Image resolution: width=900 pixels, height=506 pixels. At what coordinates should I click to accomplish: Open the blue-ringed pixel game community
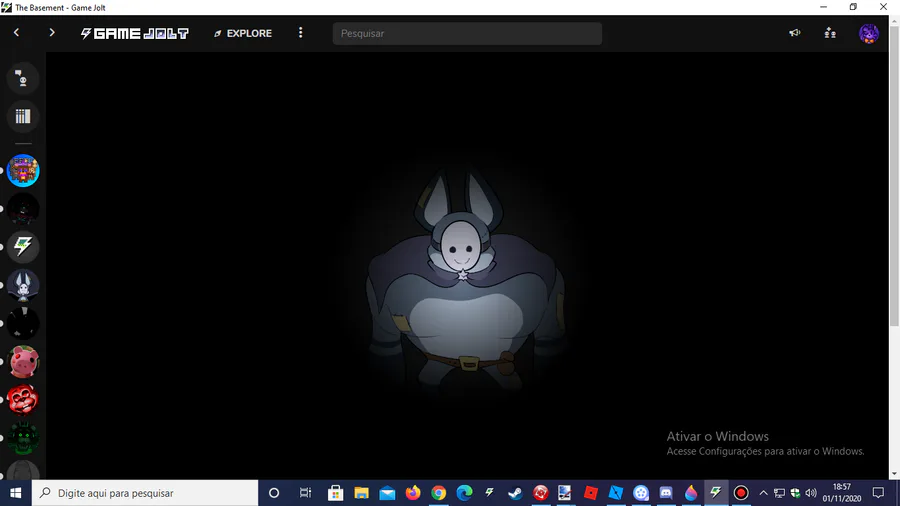(x=23, y=170)
